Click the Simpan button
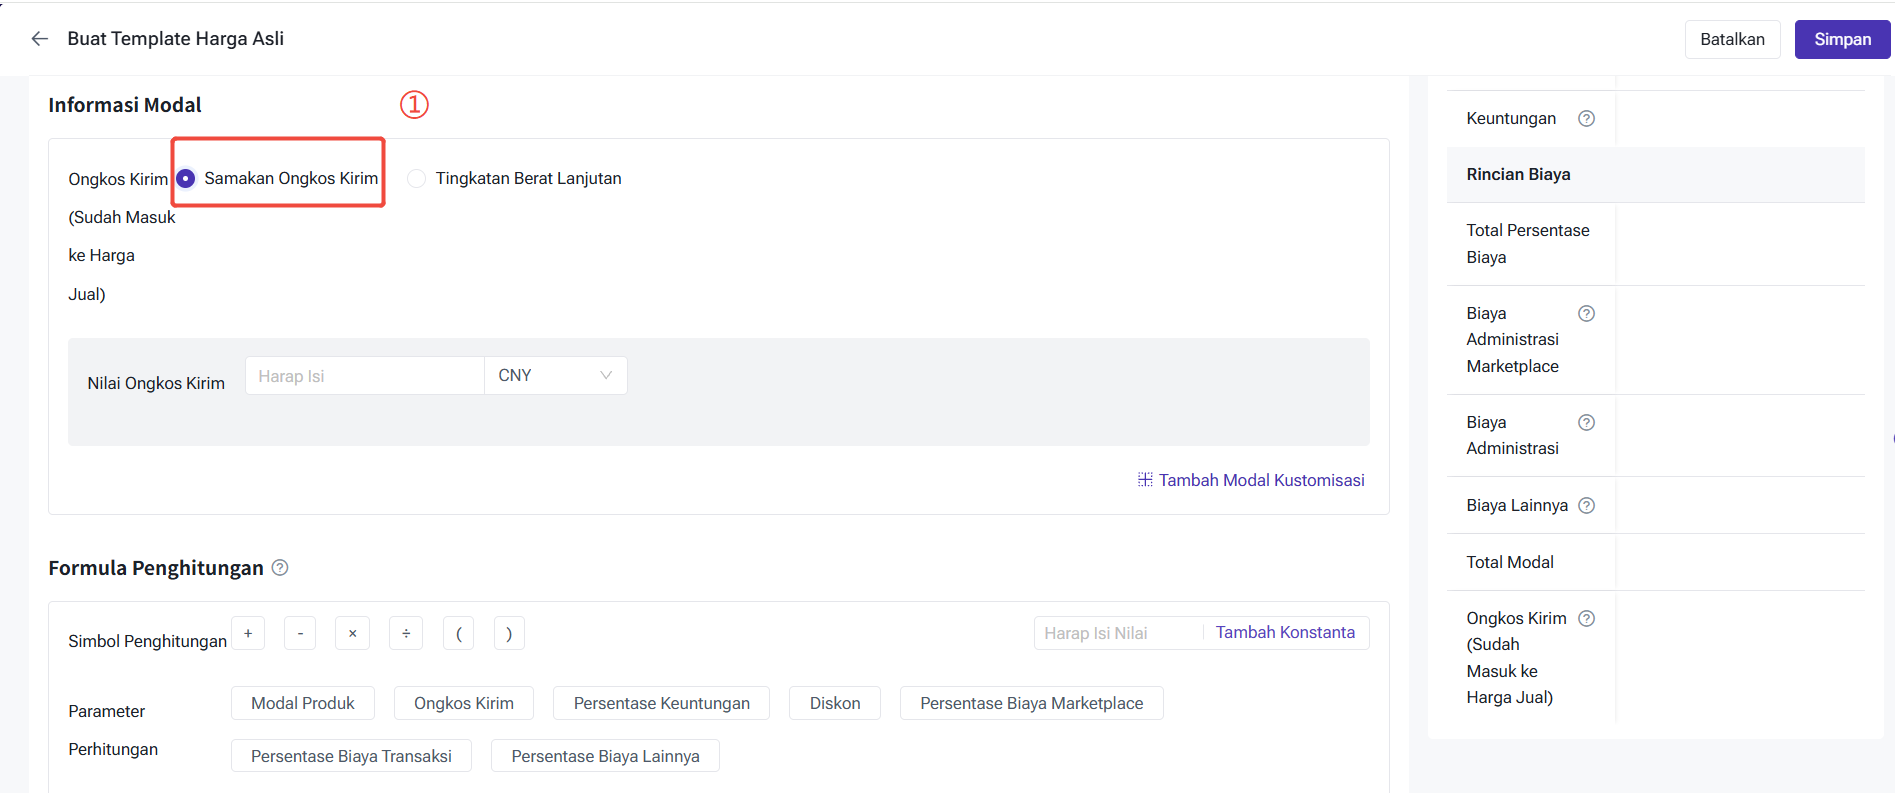This screenshot has height=803, width=1895. (x=1841, y=40)
